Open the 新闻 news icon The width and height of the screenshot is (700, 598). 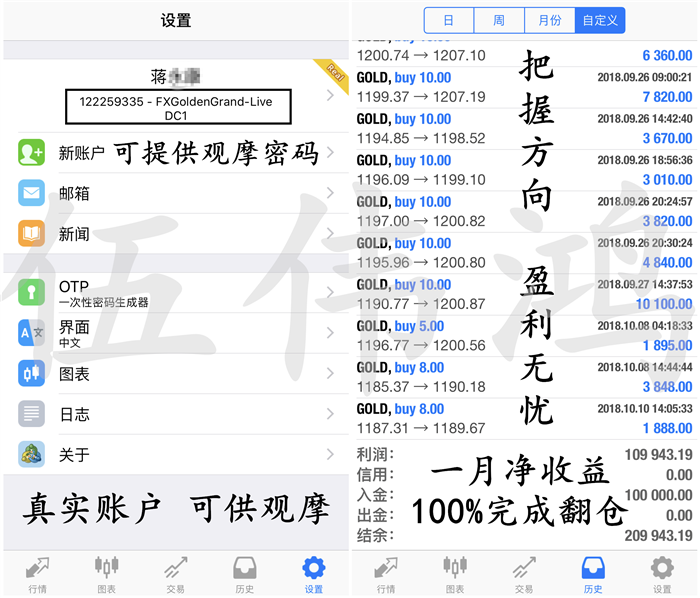(x=31, y=233)
